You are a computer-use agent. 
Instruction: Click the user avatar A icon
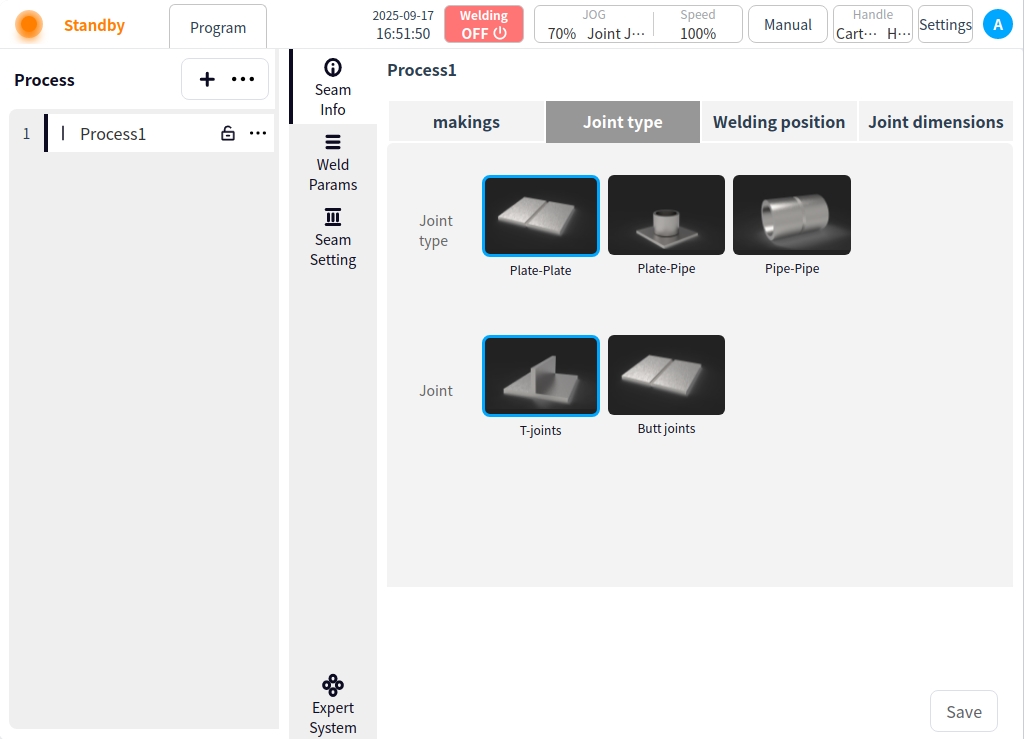(997, 25)
